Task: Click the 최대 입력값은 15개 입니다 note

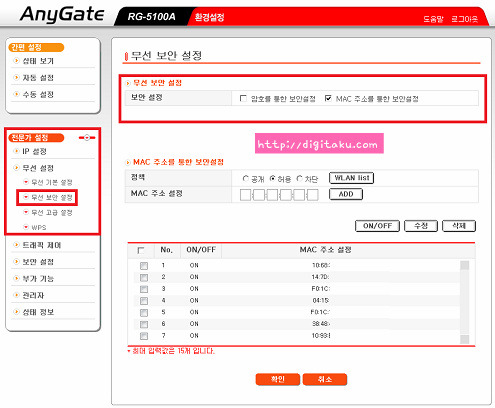Action: click(171, 351)
